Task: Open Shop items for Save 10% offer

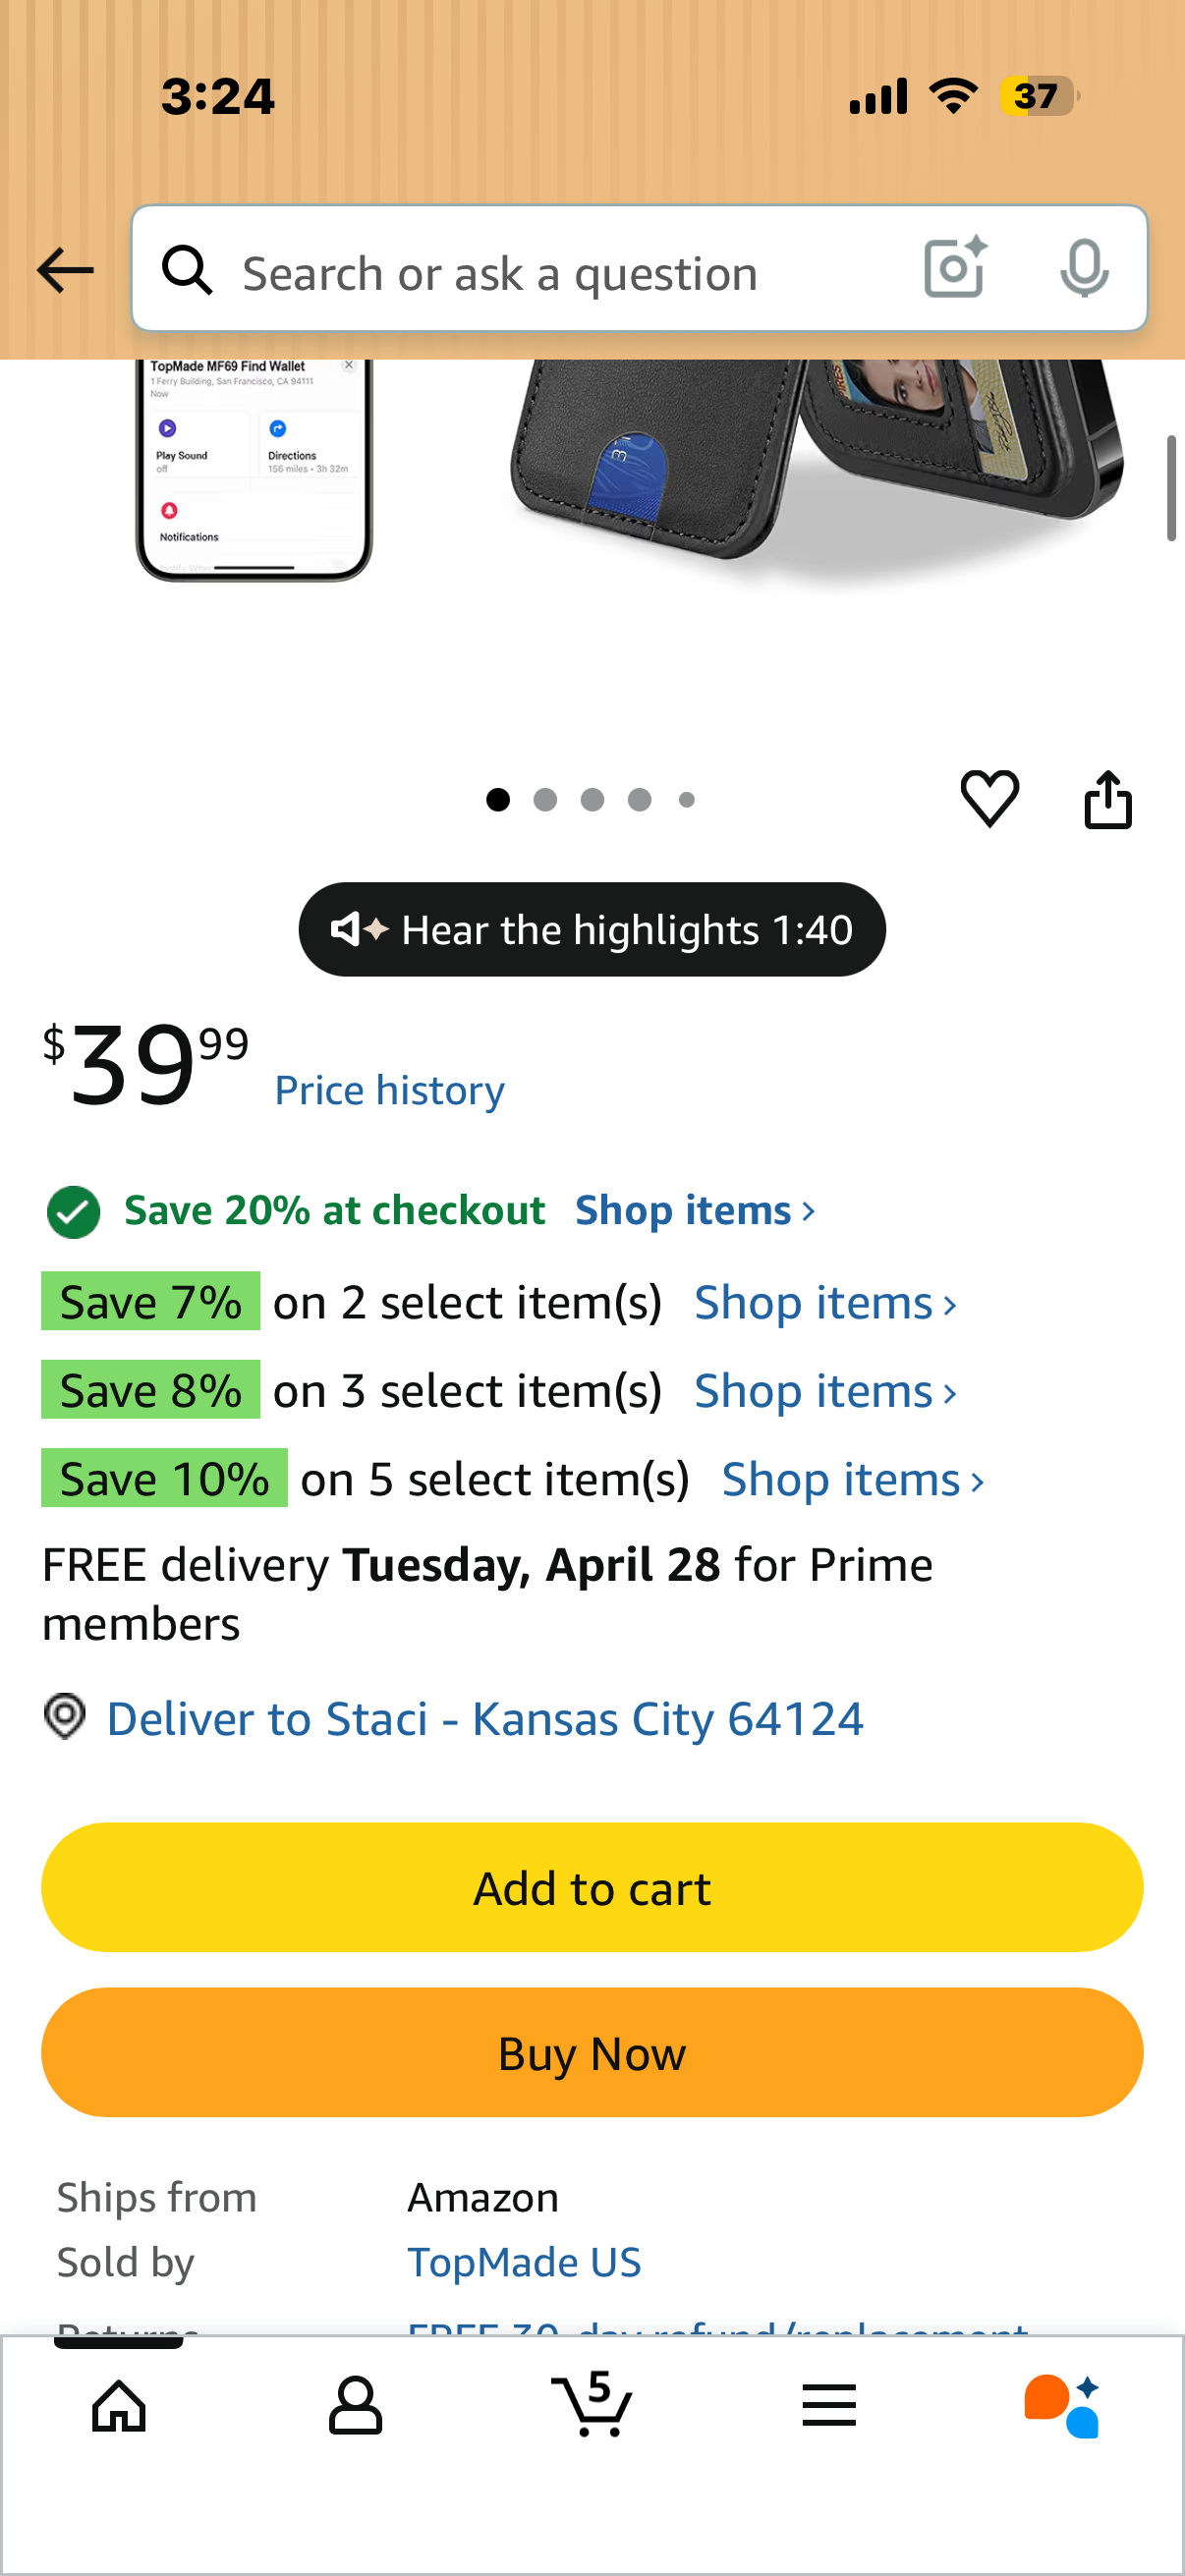Action: click(x=853, y=1479)
